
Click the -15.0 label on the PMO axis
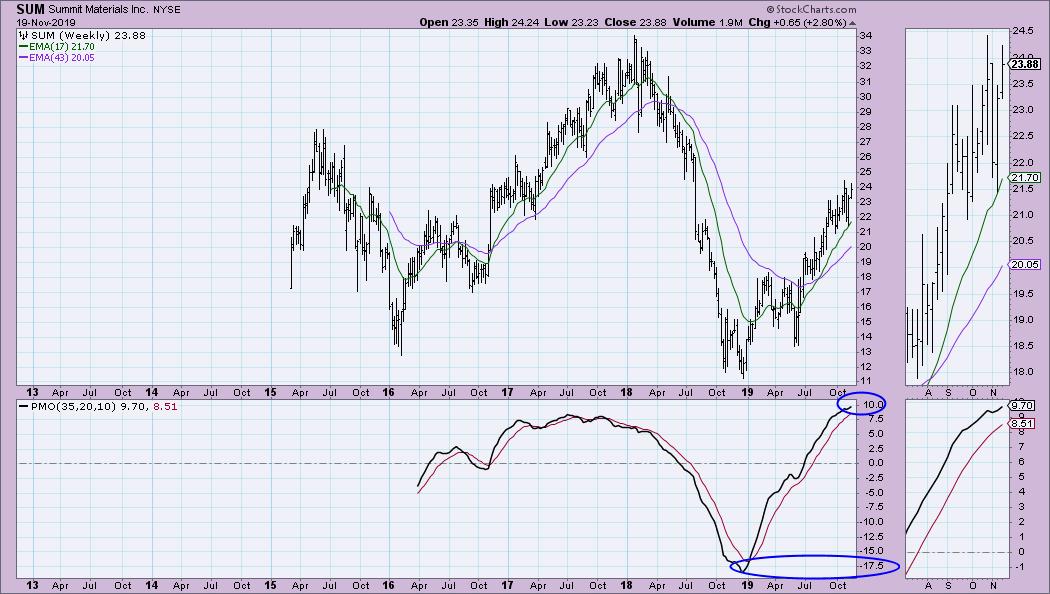[x=871, y=551]
